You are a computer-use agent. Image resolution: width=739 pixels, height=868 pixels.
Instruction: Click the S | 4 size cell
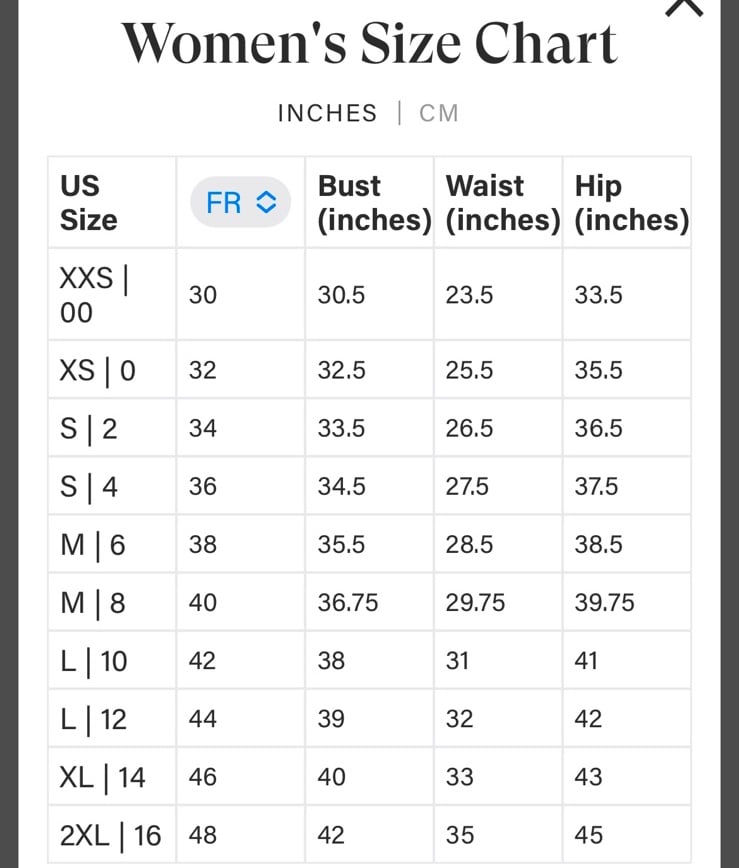(112, 487)
